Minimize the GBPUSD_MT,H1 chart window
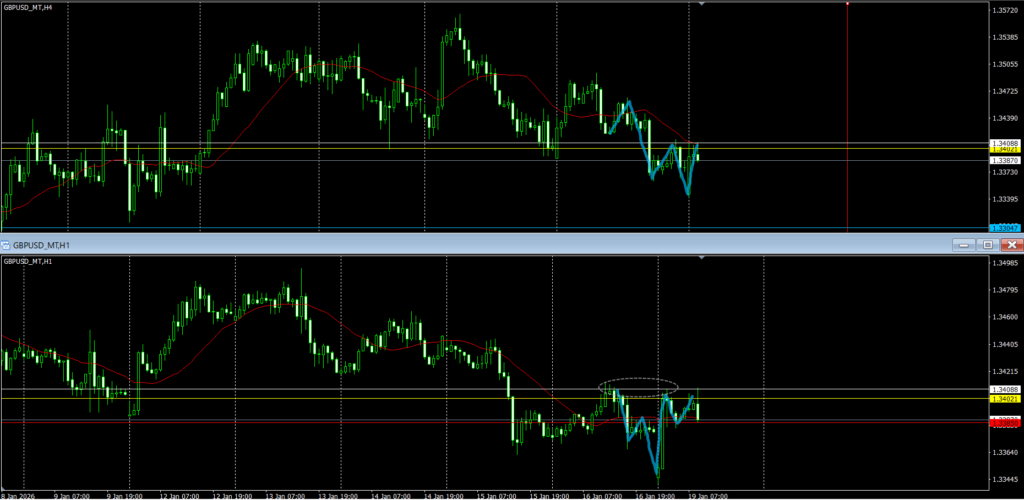 click(x=965, y=245)
